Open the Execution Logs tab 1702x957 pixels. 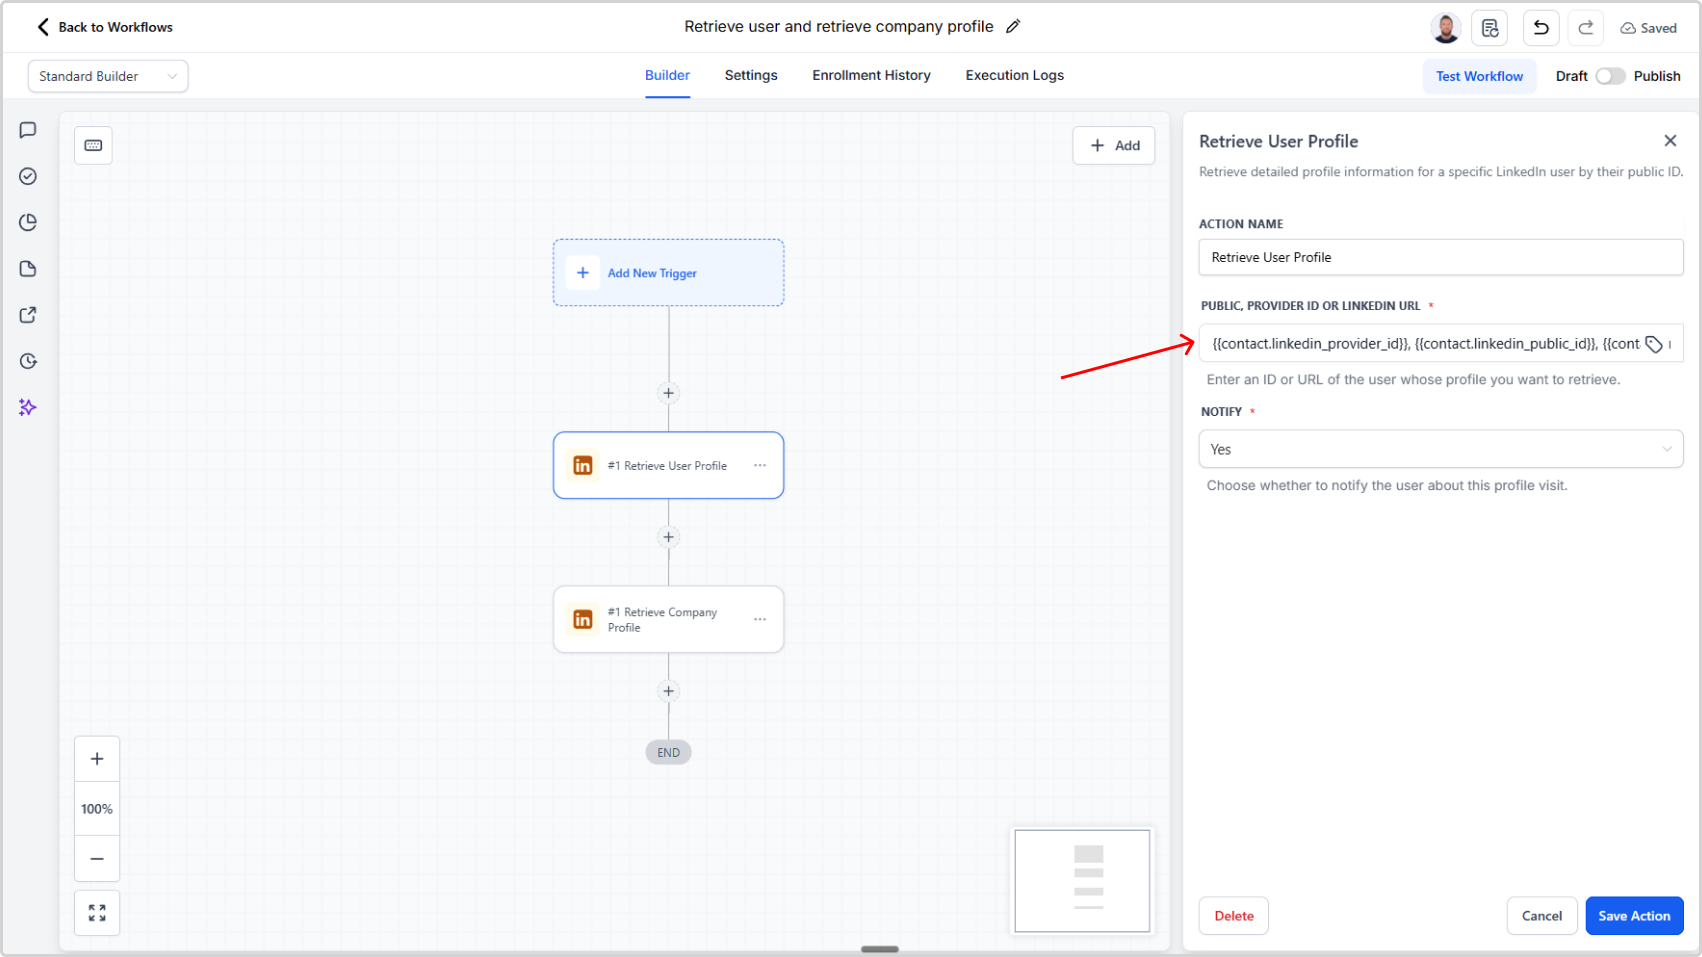[1014, 75]
